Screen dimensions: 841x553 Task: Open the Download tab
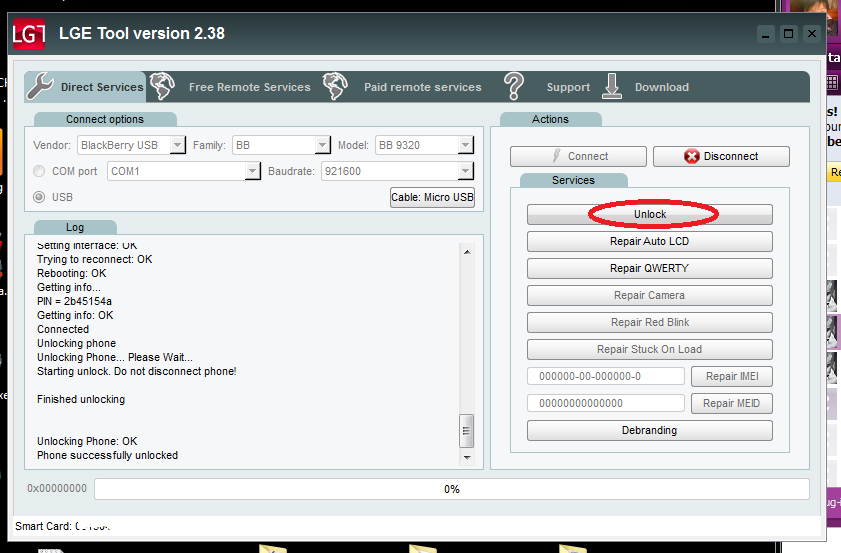662,87
